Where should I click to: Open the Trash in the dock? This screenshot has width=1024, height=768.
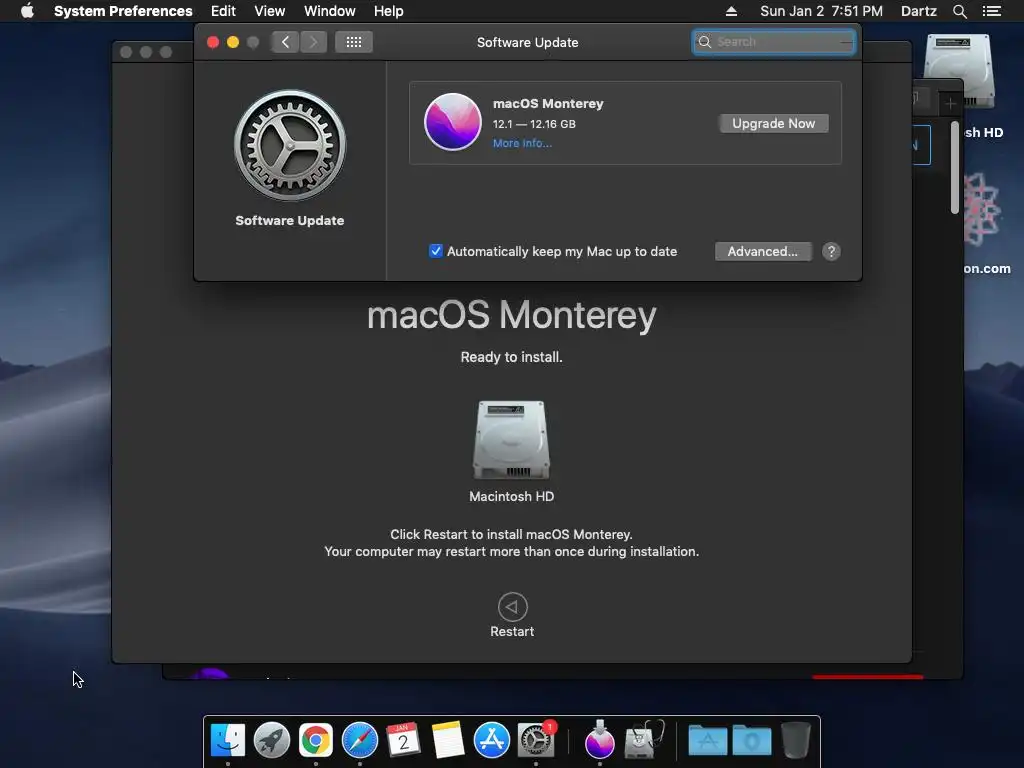click(x=796, y=740)
